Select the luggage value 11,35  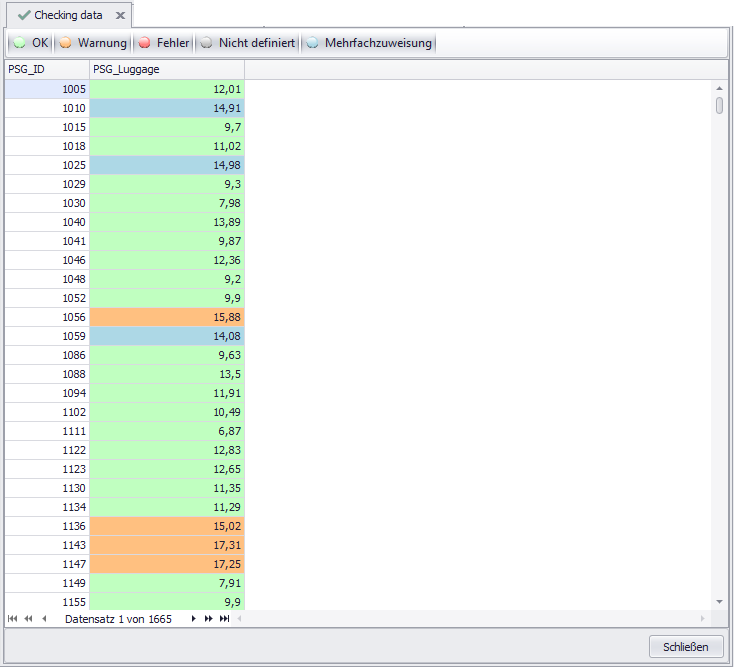pyautogui.click(x=167, y=488)
